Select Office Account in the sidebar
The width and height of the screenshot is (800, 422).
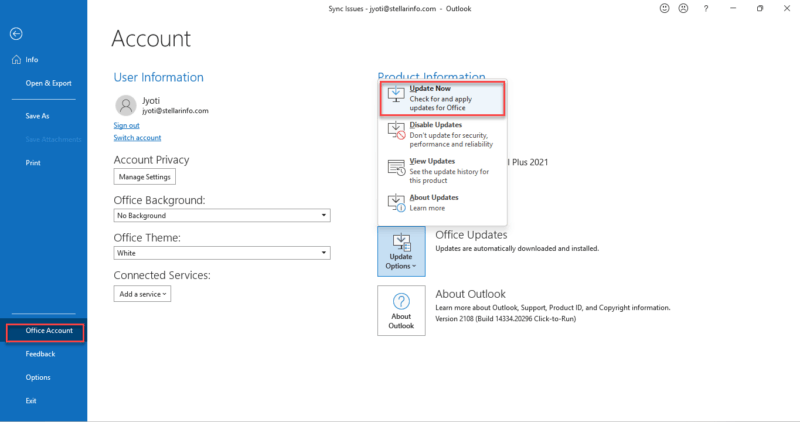point(45,331)
